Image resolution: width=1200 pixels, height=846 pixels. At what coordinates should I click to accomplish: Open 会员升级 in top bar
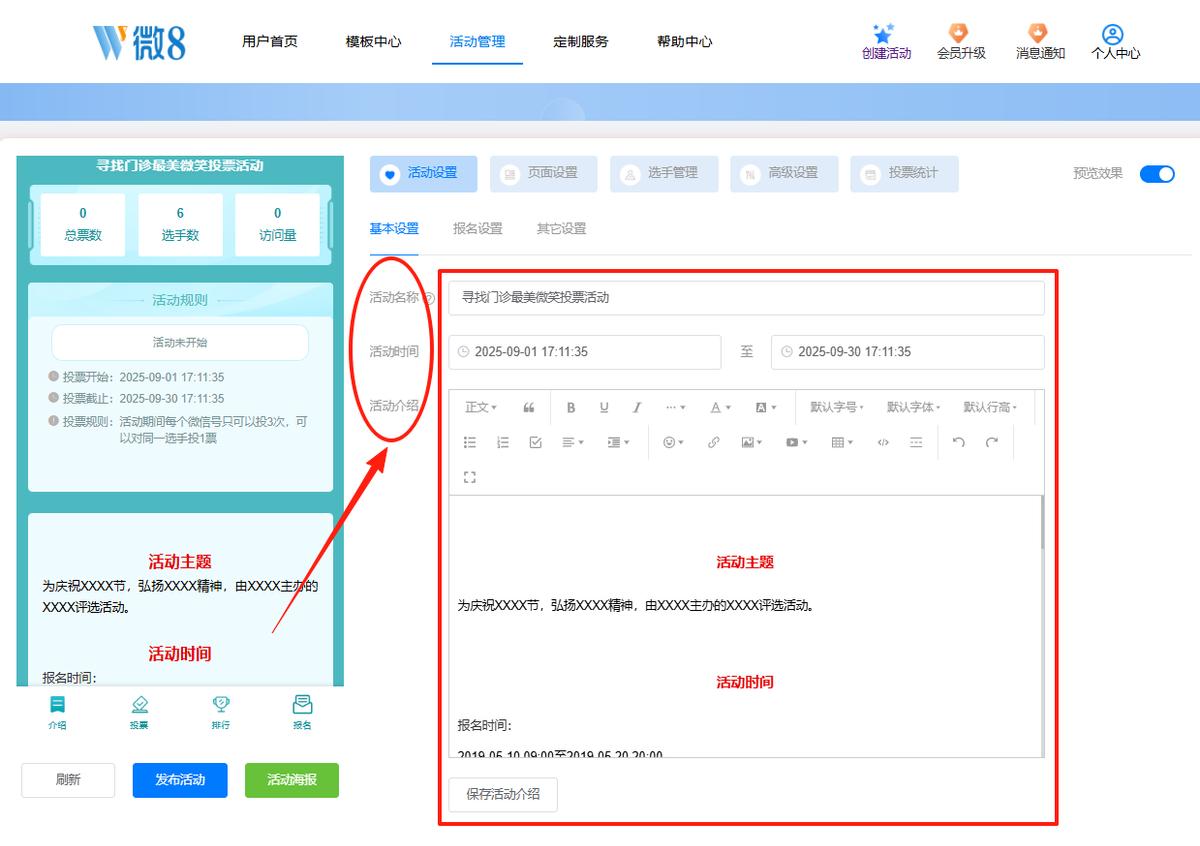pyautogui.click(x=961, y=42)
